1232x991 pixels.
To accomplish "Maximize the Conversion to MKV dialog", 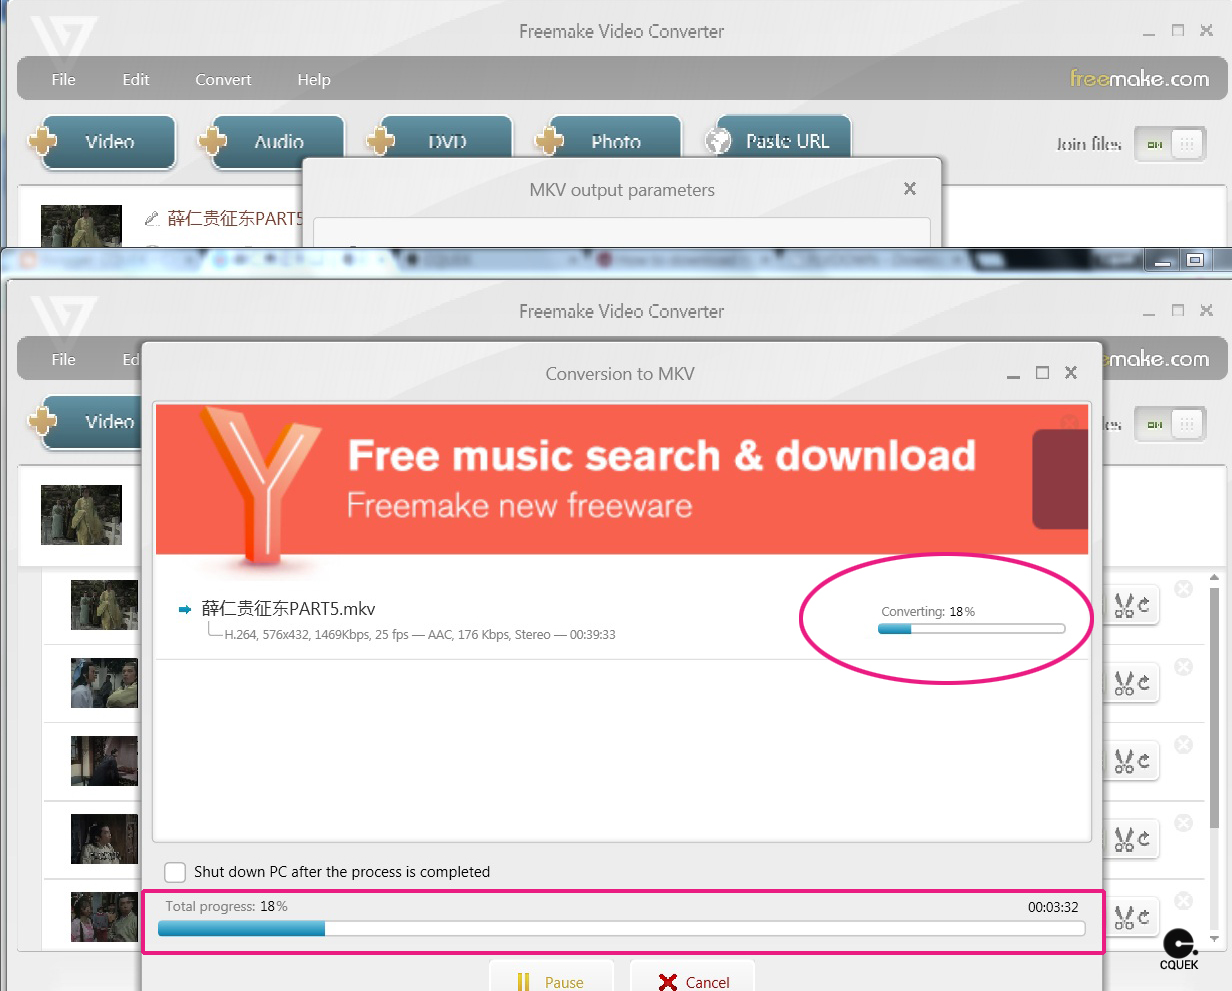I will 1042,373.
